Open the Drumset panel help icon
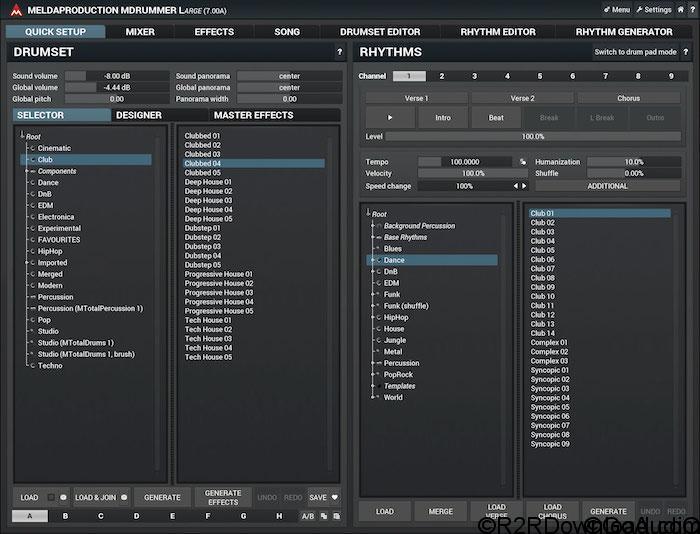The height and width of the screenshot is (534, 700). click(x=340, y=52)
